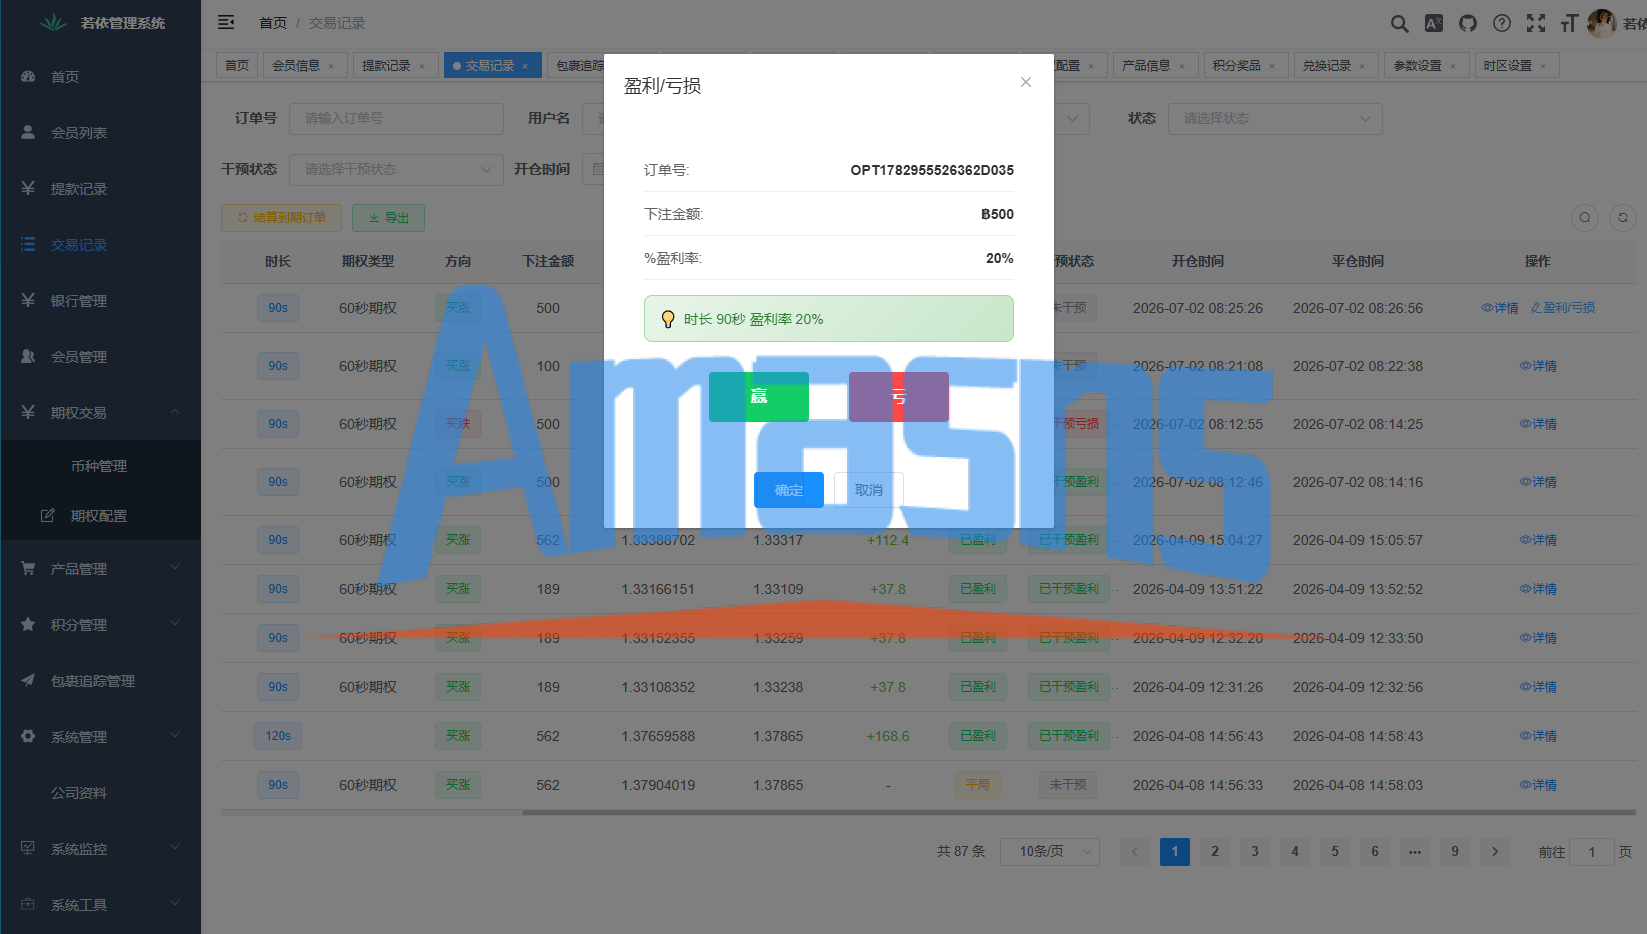
Task: Select the red 亏 option
Action: point(899,397)
